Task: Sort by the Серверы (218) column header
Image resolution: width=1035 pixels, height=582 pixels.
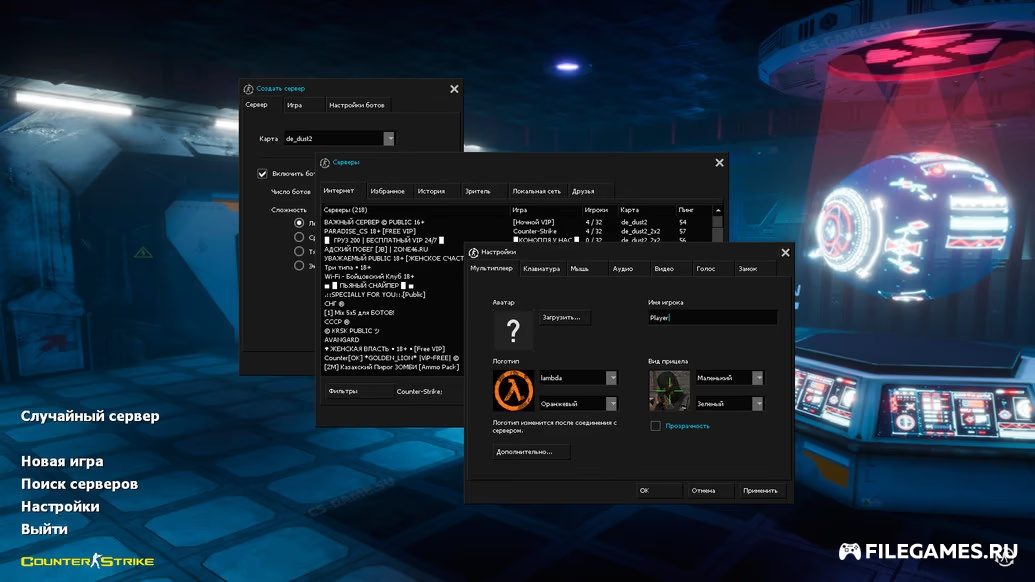Action: [415, 210]
